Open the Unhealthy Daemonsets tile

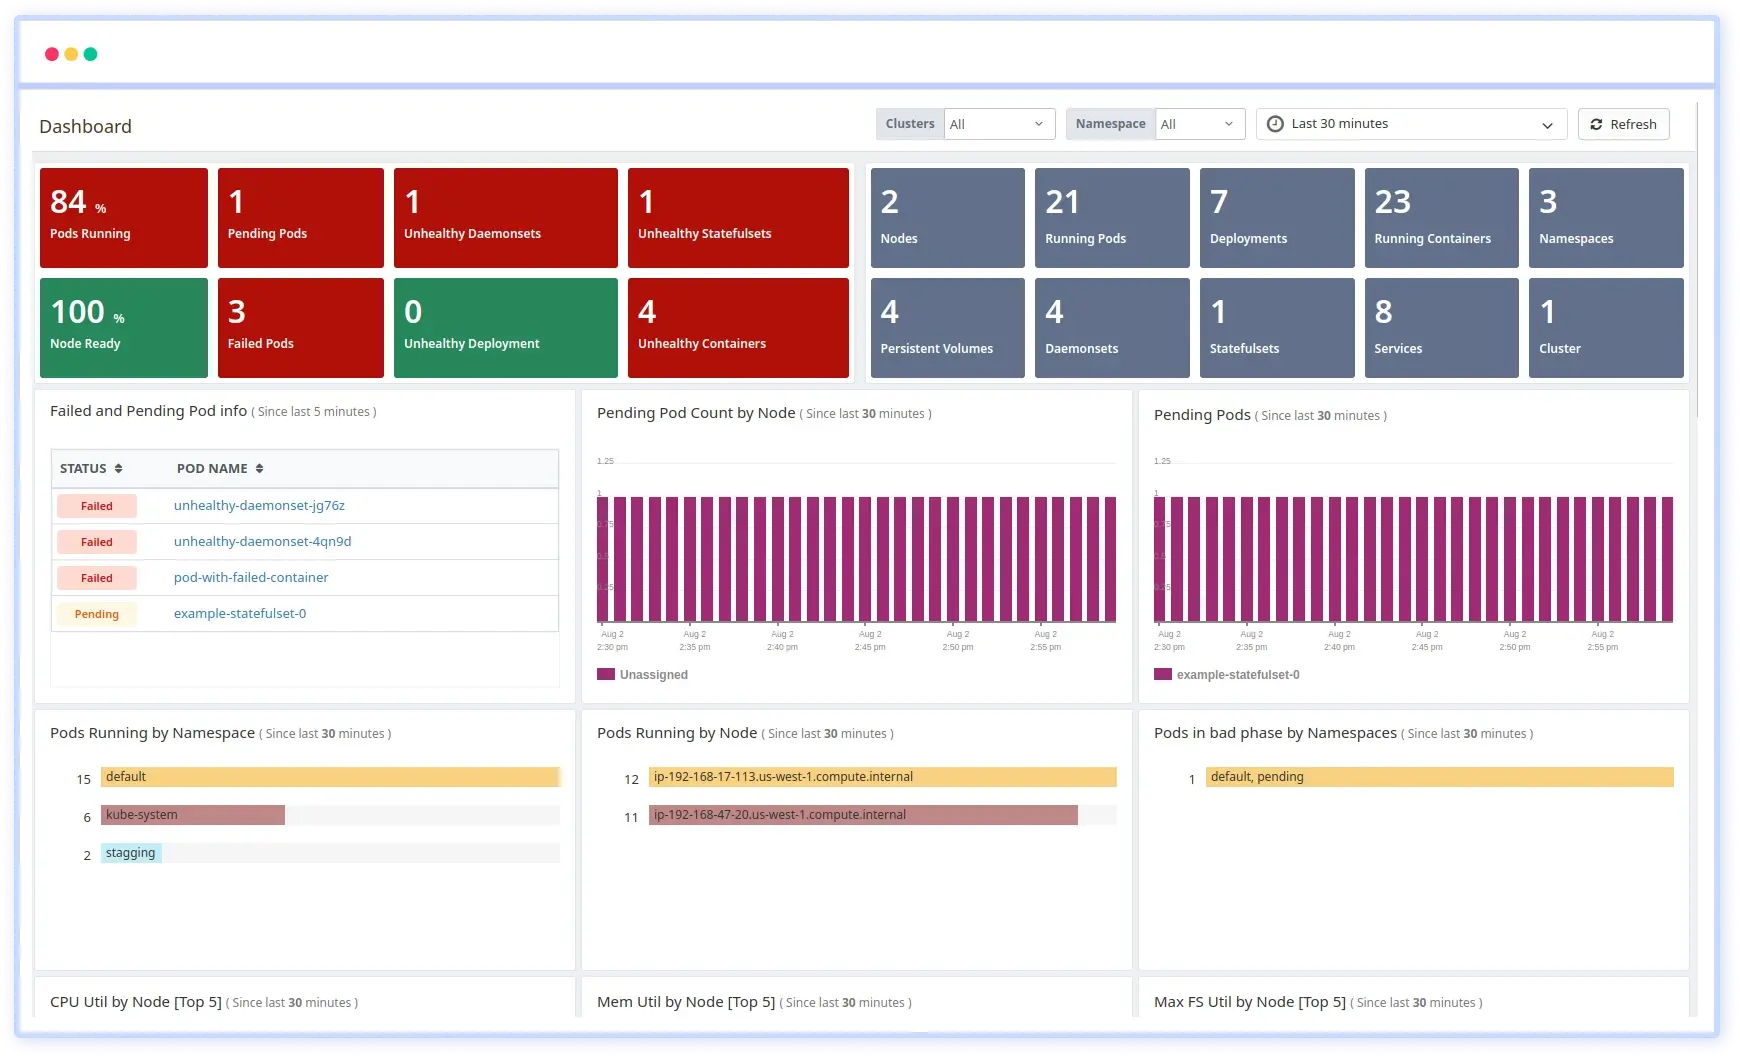coord(506,218)
